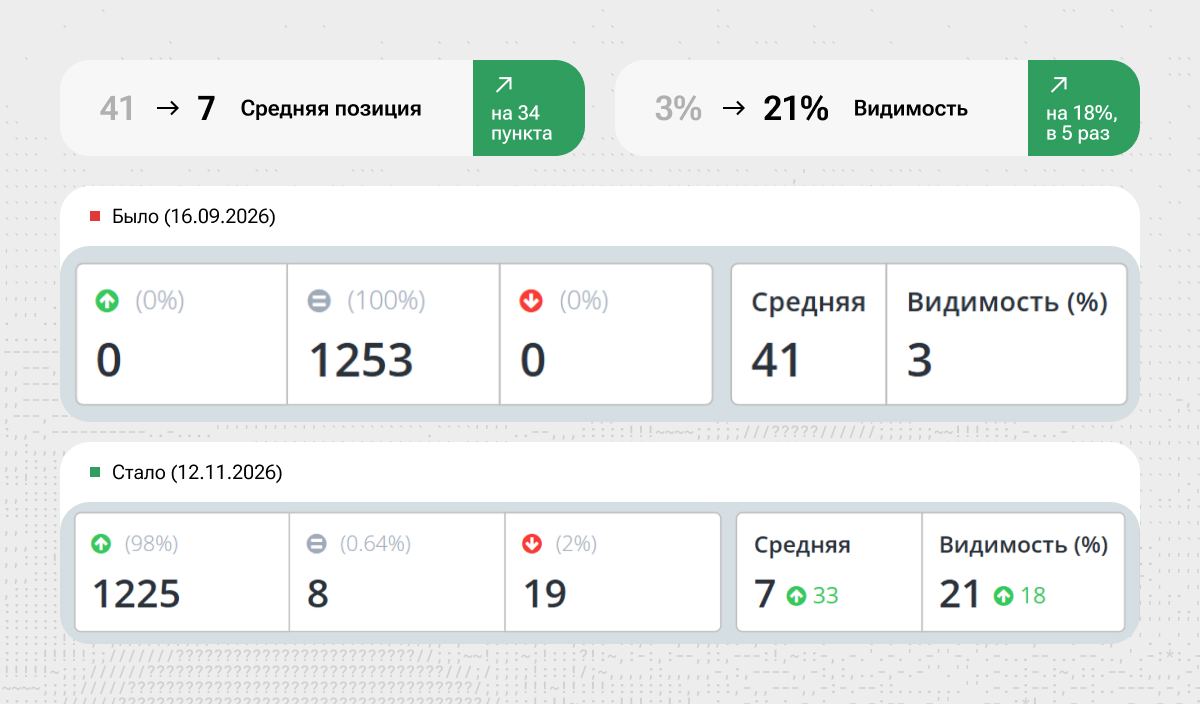This screenshot has height=704, width=1200.
Task: Click diagonal arrow in 'на 18%, в 5 раз' badge
Action: click(x=1059, y=85)
